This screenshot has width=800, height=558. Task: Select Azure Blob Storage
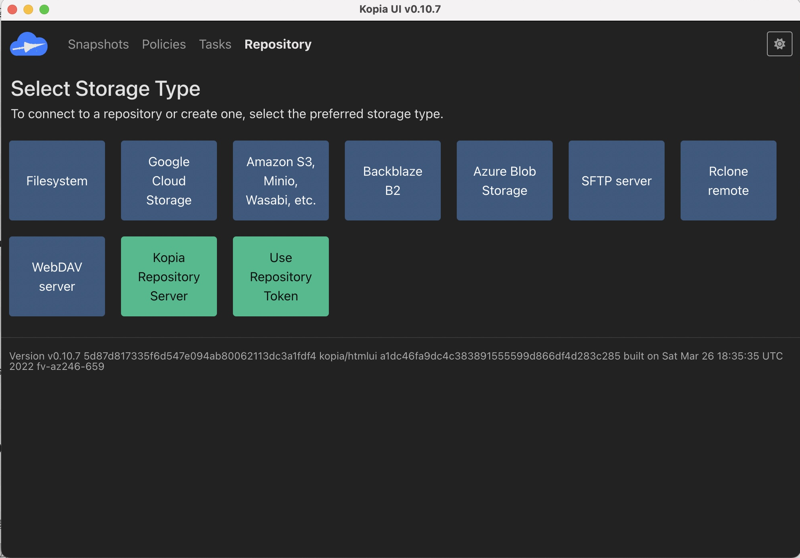point(505,181)
